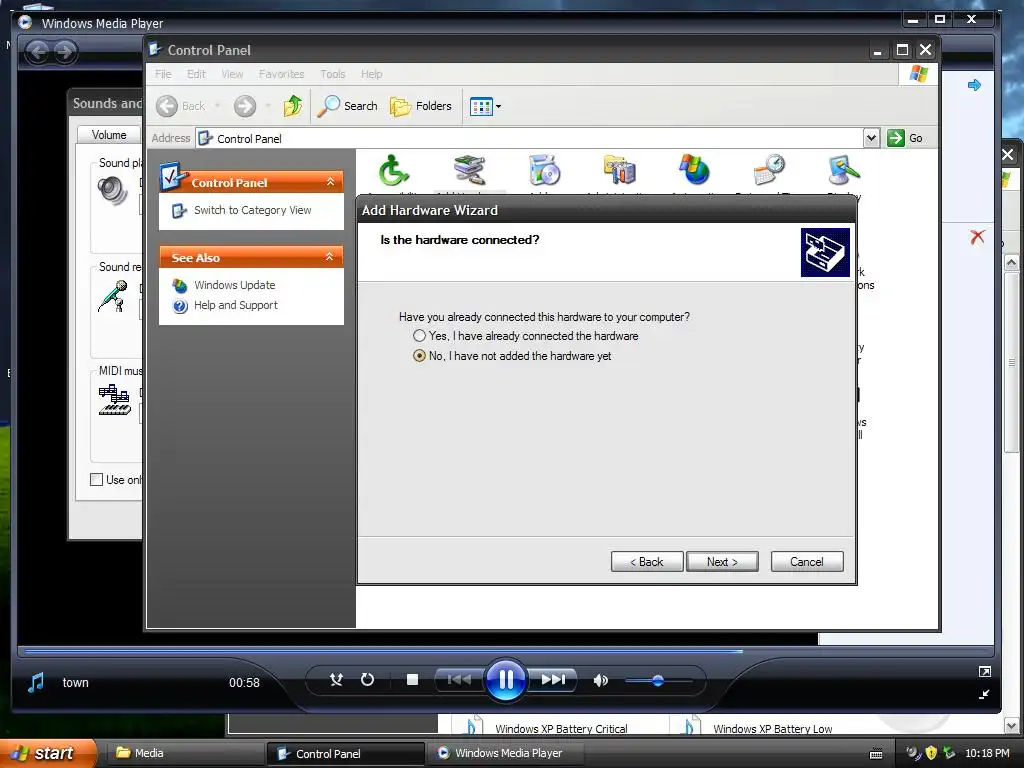Screen dimensions: 1024x768
Task: Click the Address field showing Control Panel
Action: (530, 138)
